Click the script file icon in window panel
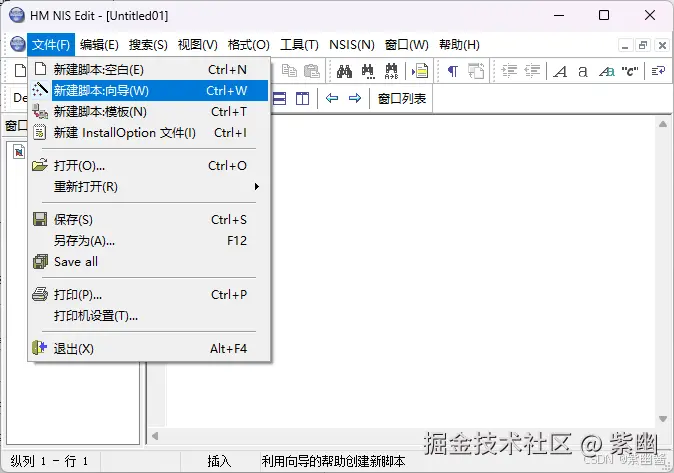The image size is (674, 473). click(19, 152)
